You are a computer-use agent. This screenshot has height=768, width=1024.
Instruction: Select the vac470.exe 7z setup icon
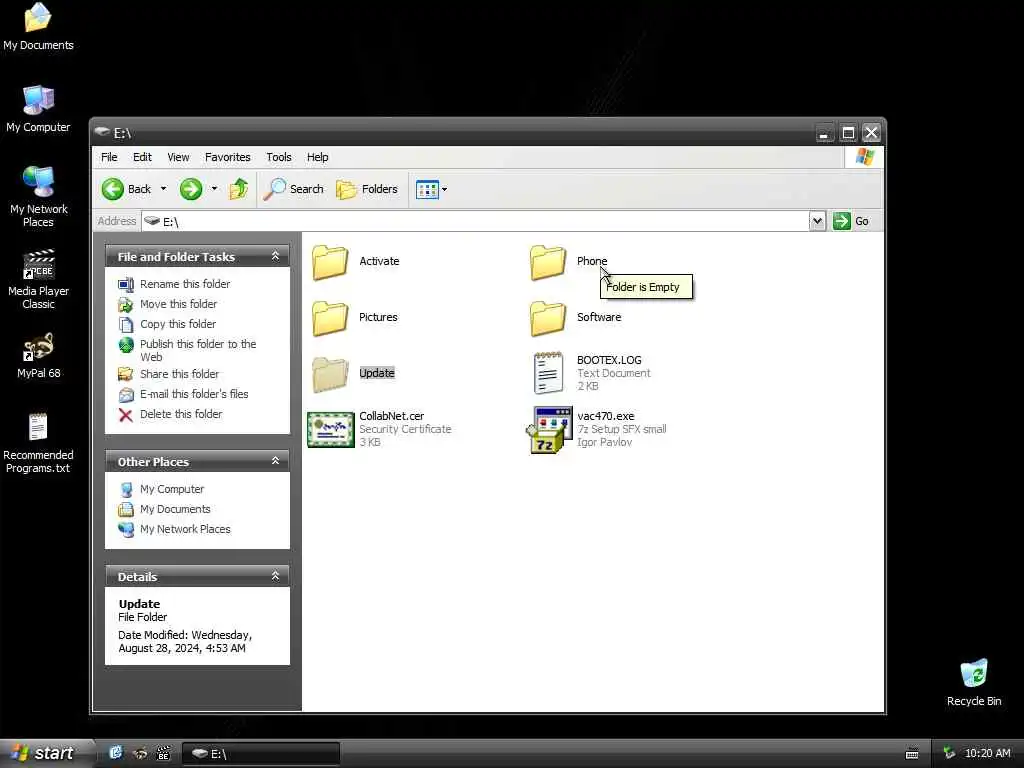pyautogui.click(x=549, y=430)
